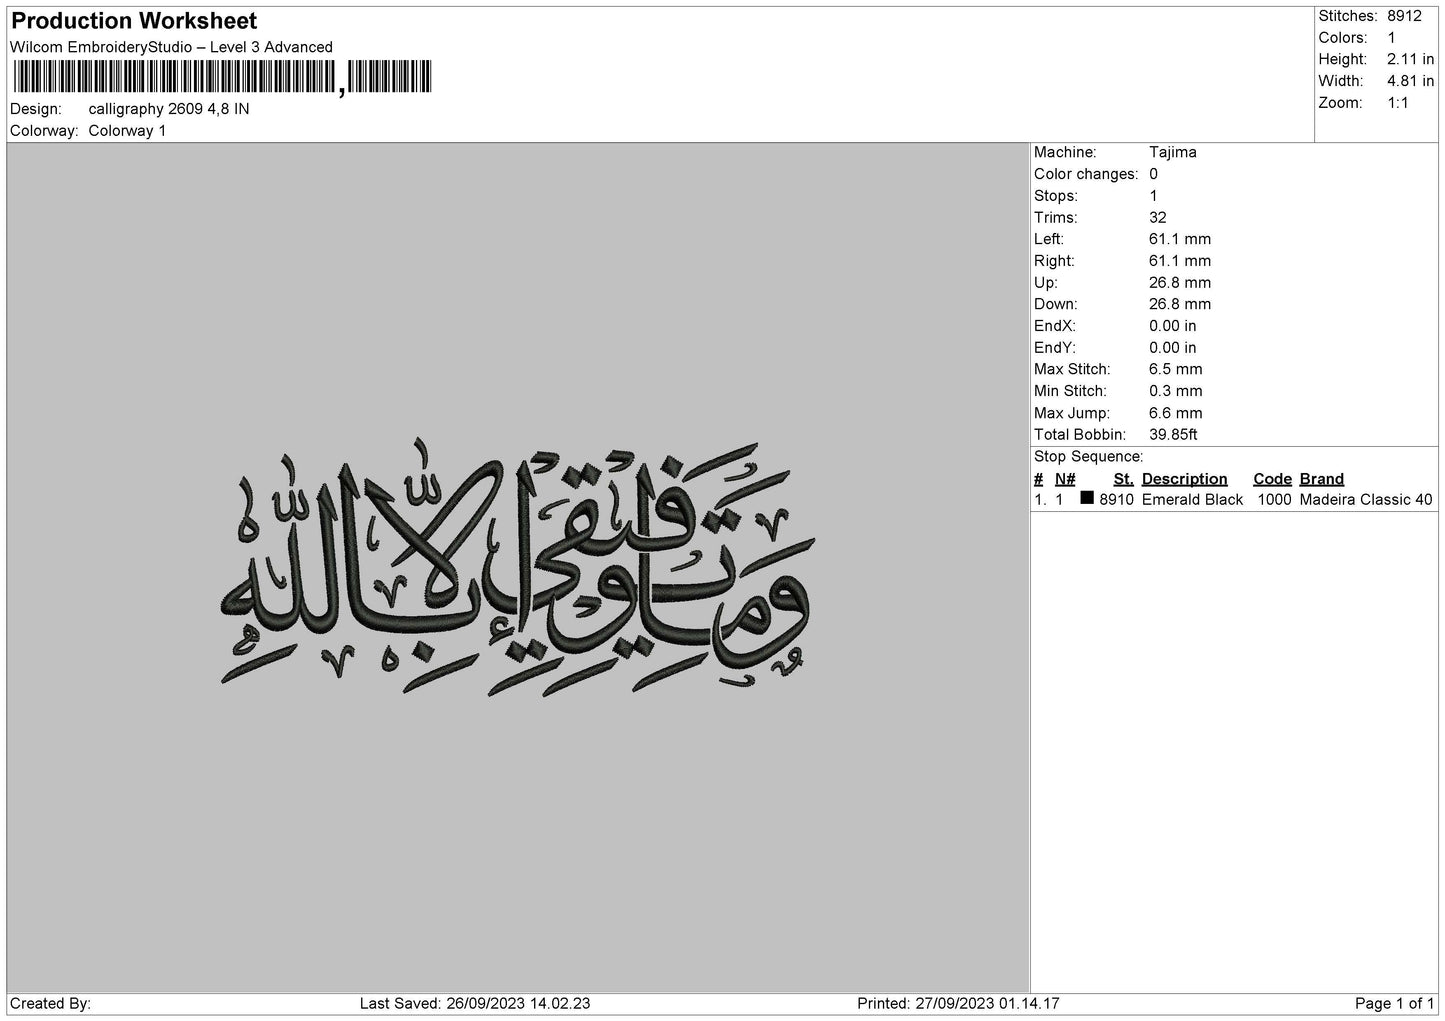Select the Arabic calligraphy embroidery design
The height and width of the screenshot is (1021, 1445).
(x=516, y=567)
